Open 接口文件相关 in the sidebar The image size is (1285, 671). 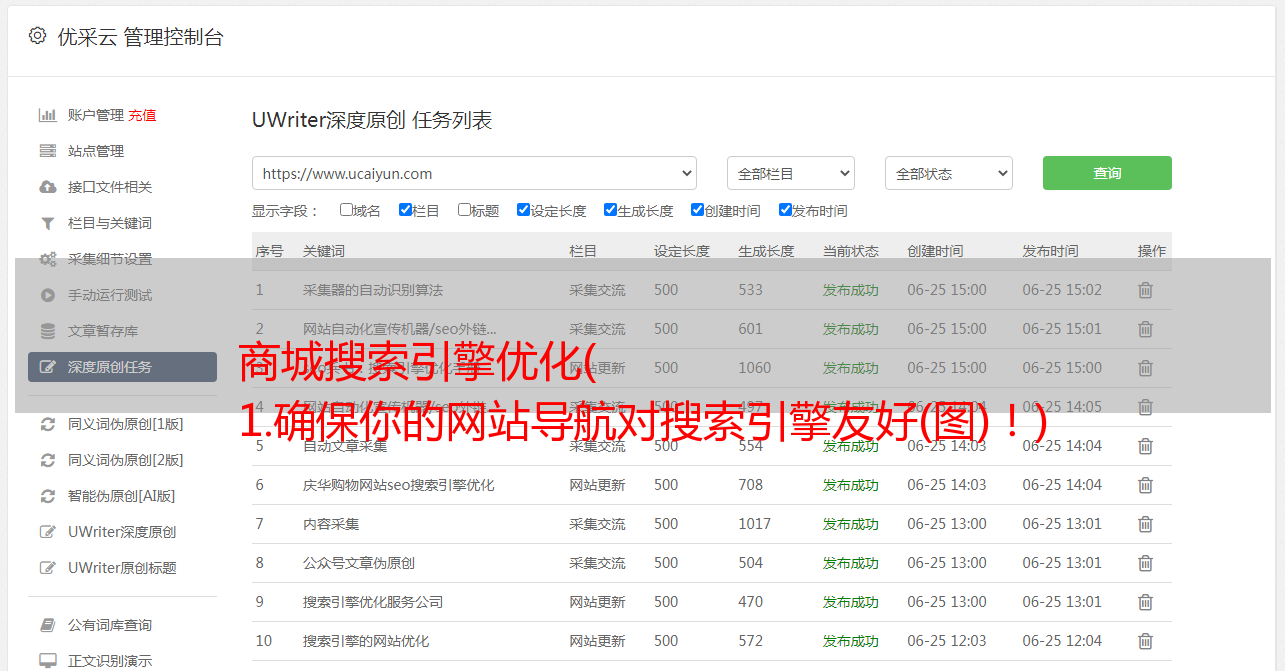click(x=110, y=187)
